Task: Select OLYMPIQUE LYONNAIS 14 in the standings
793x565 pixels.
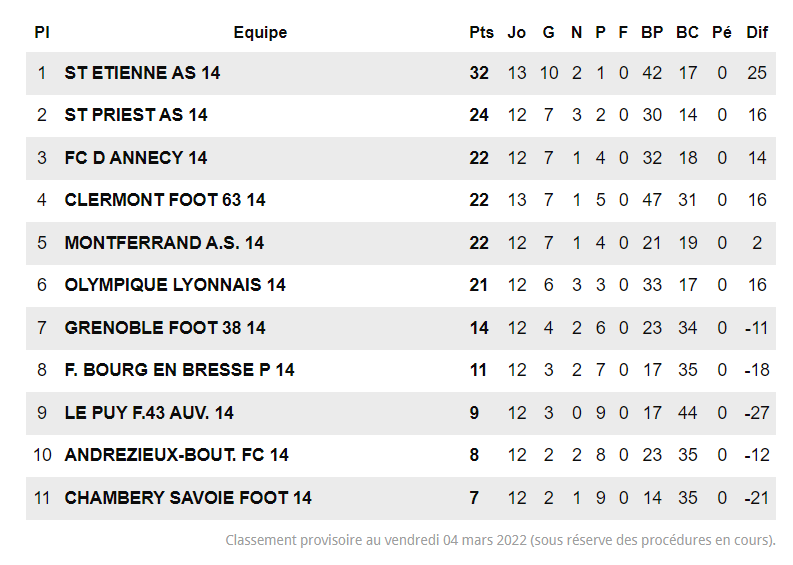Action: pyautogui.click(x=175, y=285)
